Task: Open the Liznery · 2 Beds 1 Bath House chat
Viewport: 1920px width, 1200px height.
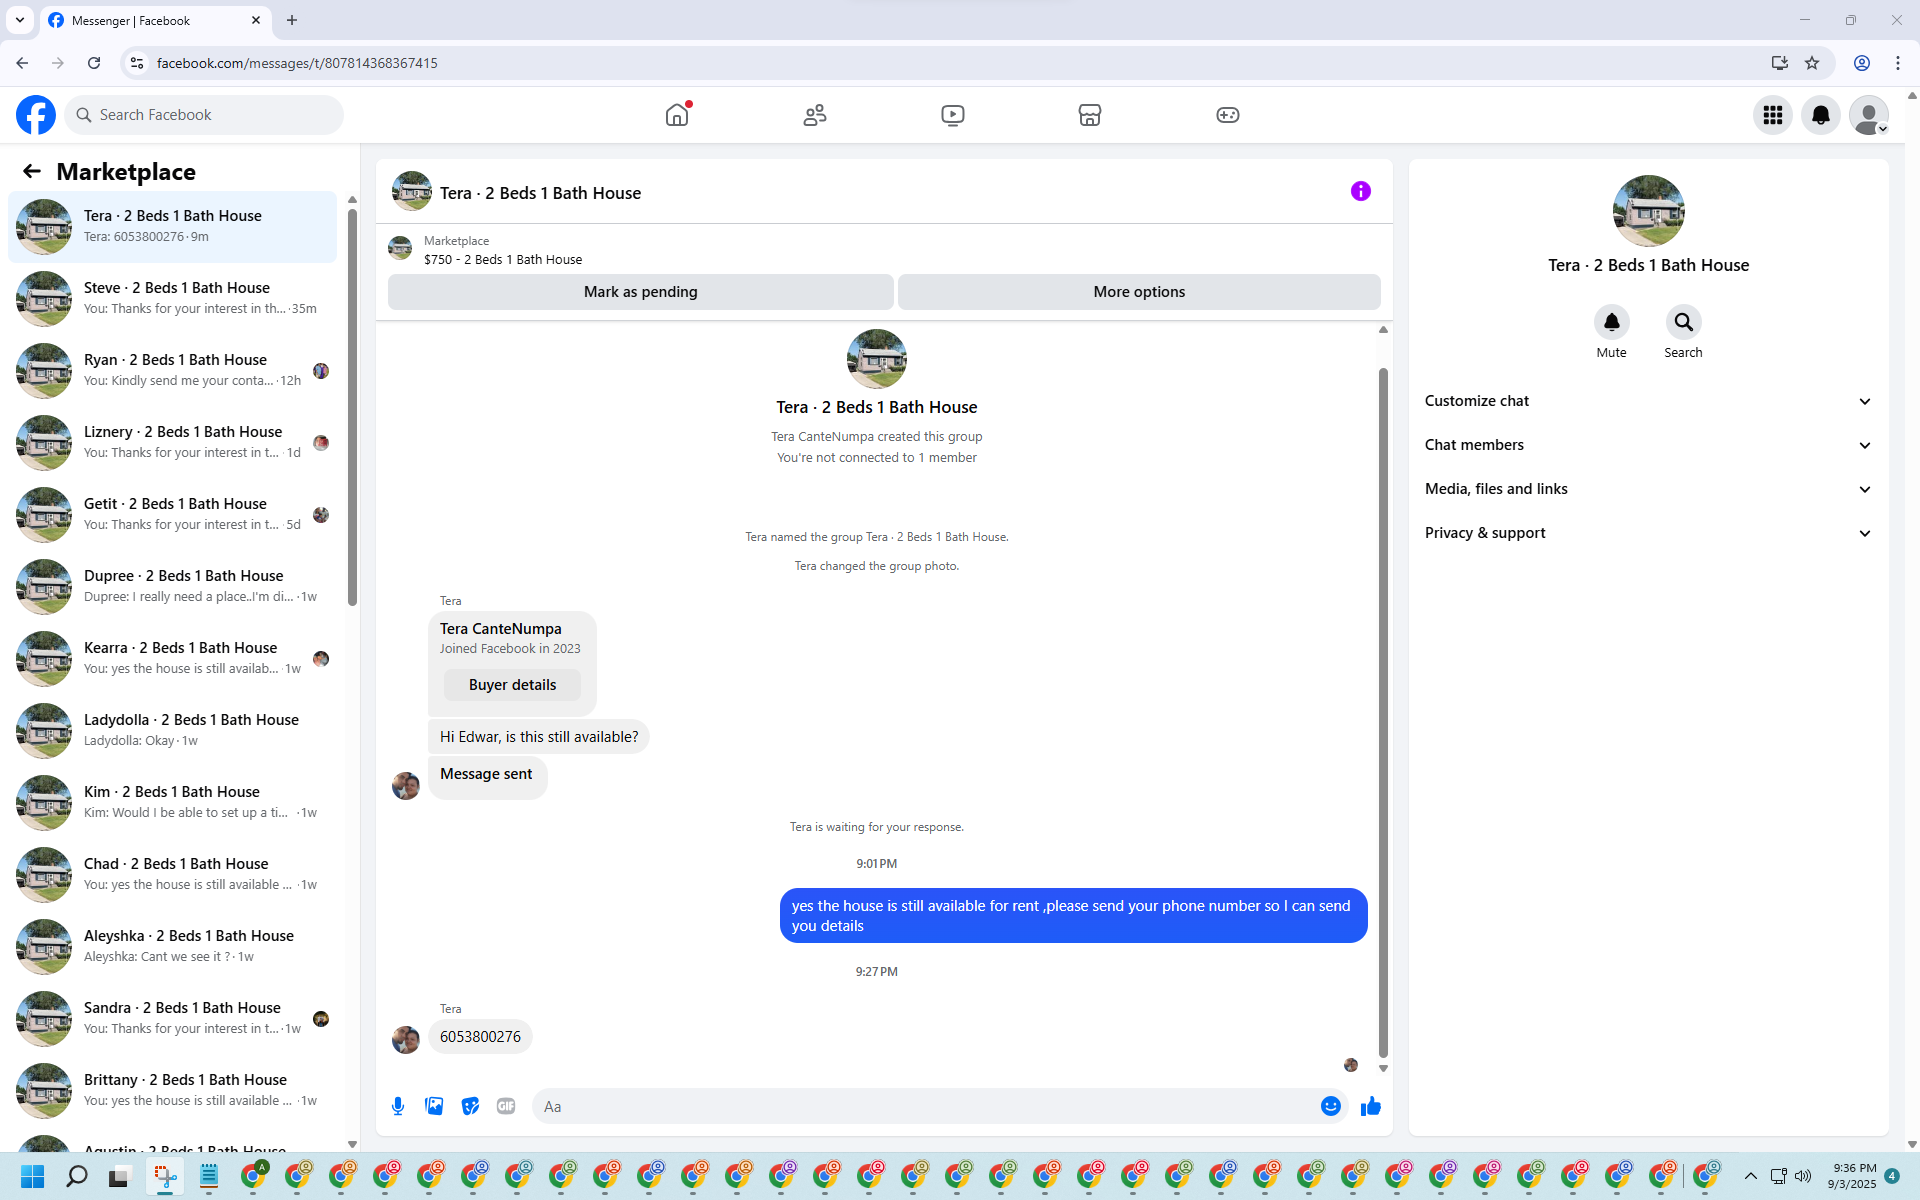Action: click(172, 442)
